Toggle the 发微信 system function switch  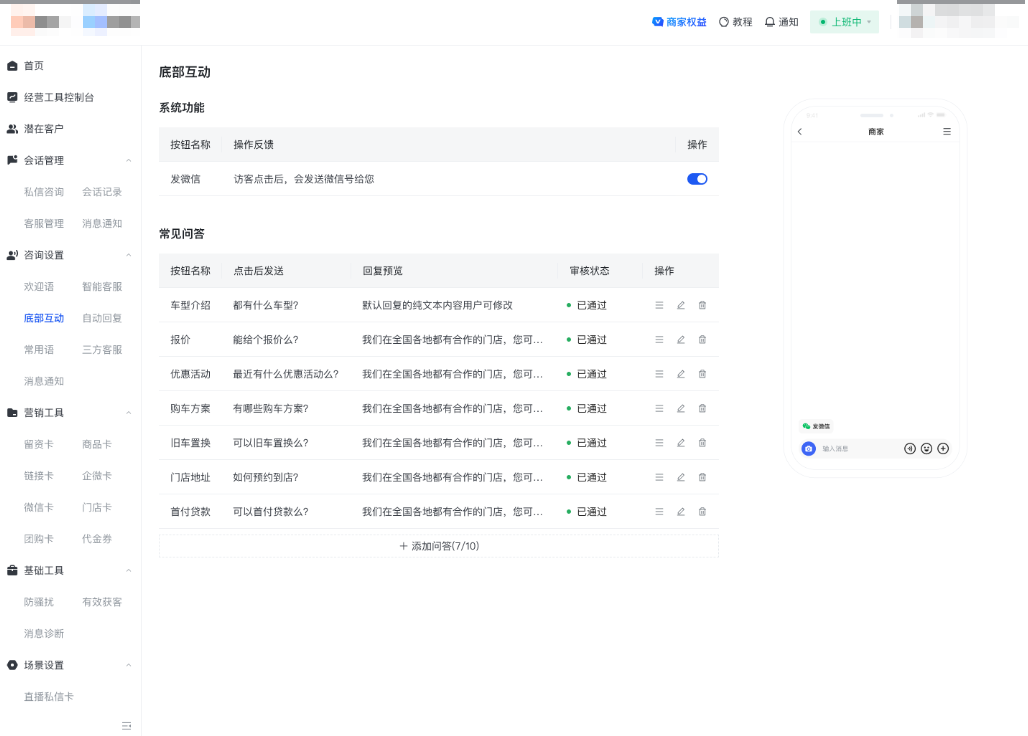tap(696, 178)
